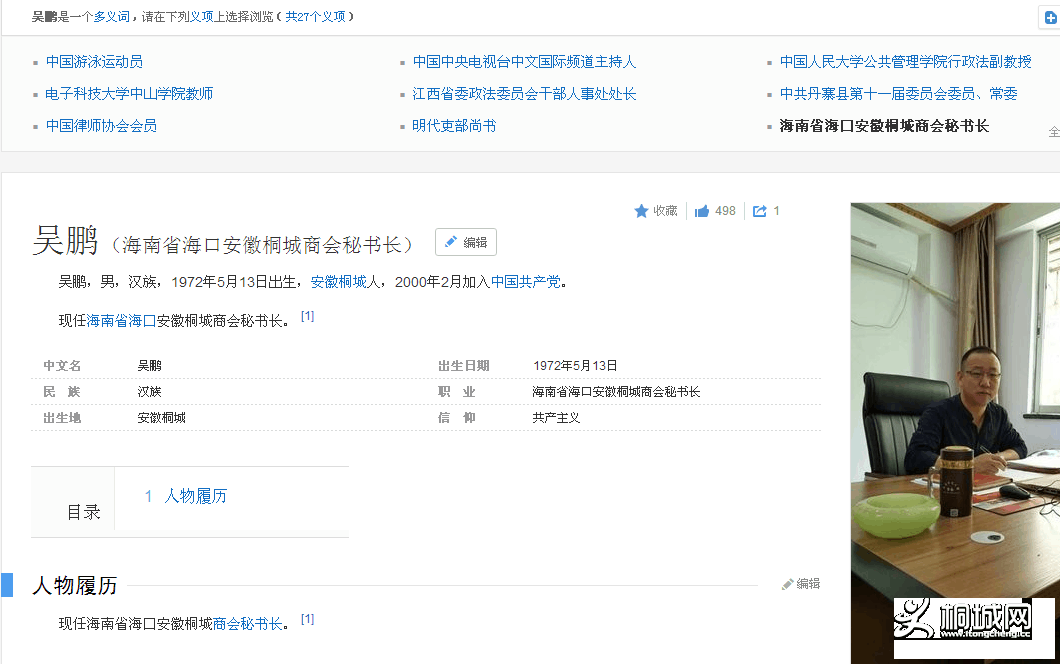Follow the 安徽桐城 link in the summary
1060x664 pixels.
[338, 282]
